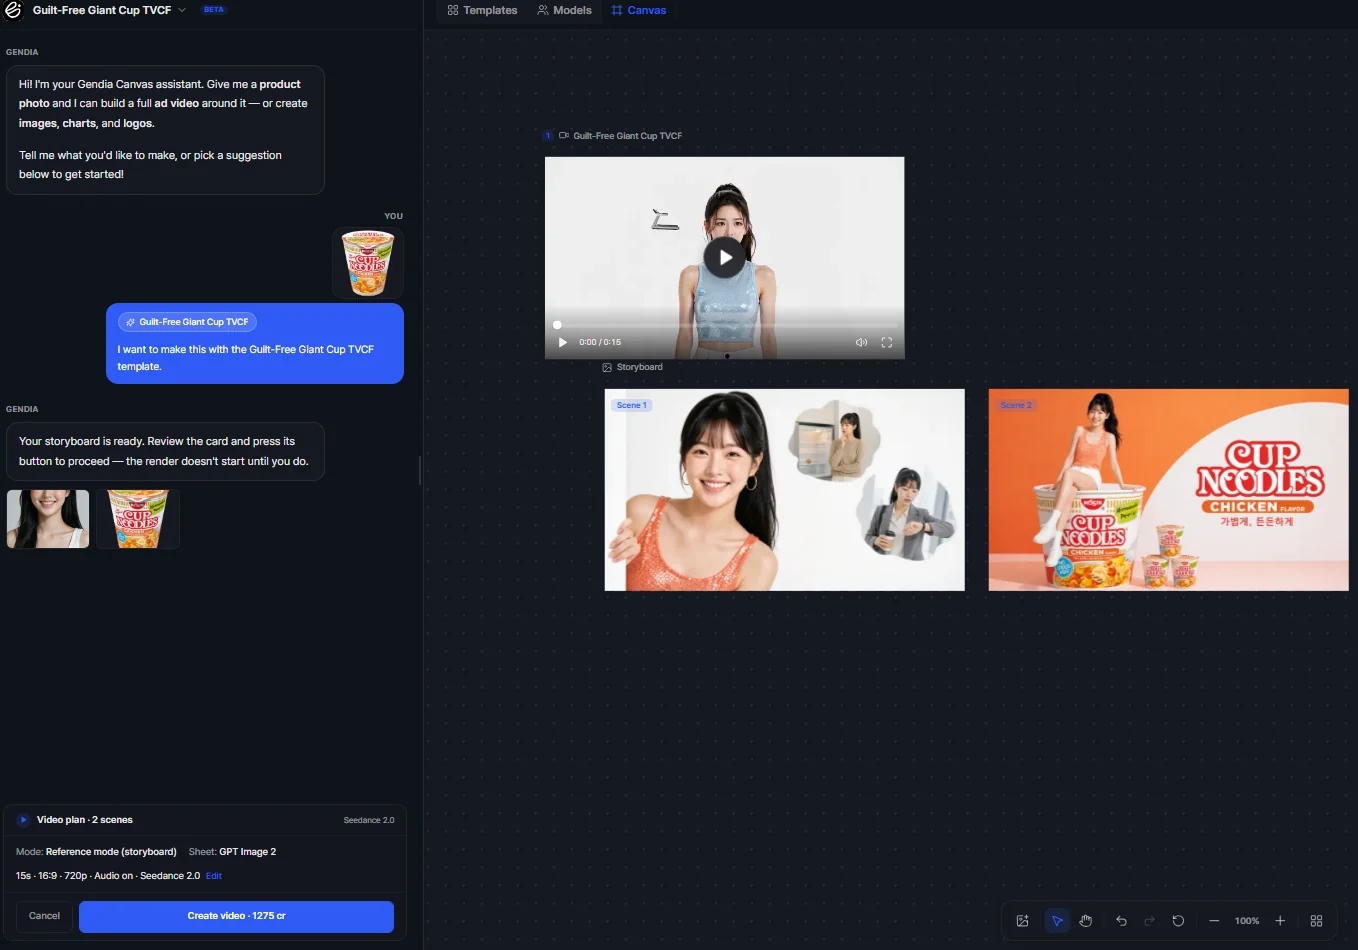The width and height of the screenshot is (1358, 950).
Task: Click the BETA badge
Action: click(x=214, y=10)
